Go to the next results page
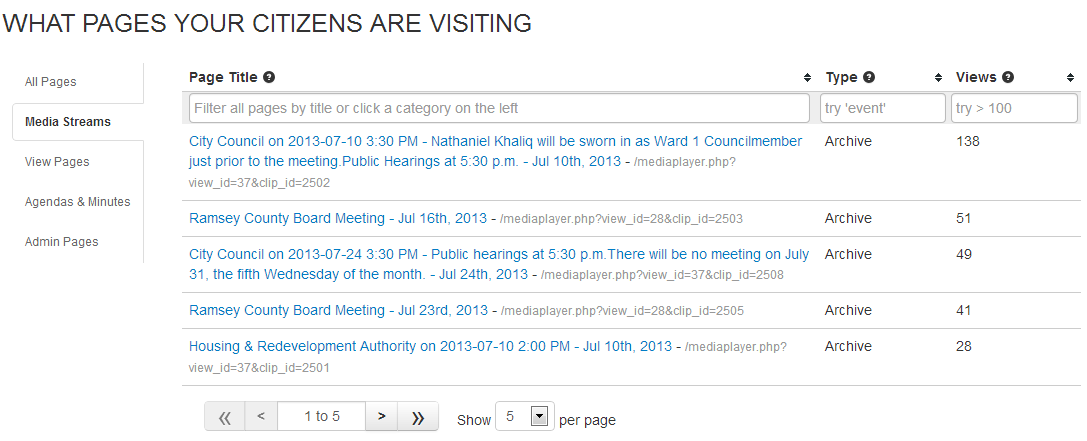Screen dimensions: 1087x441 point(381,417)
